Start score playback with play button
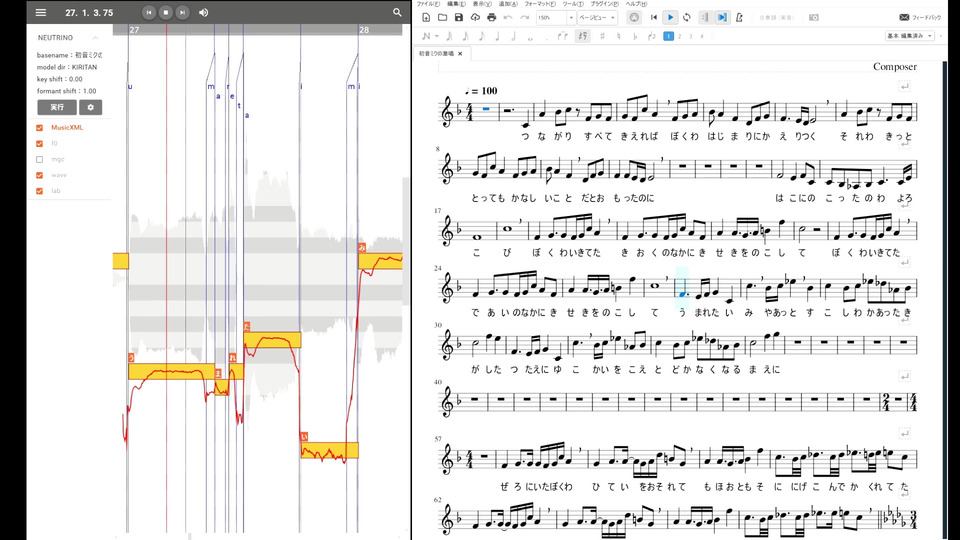 click(670, 18)
